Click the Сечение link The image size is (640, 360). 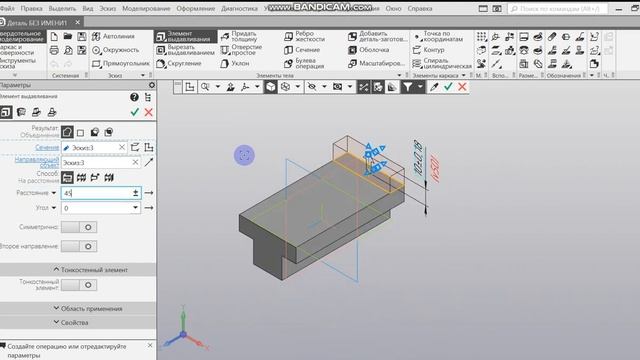[x=47, y=147]
